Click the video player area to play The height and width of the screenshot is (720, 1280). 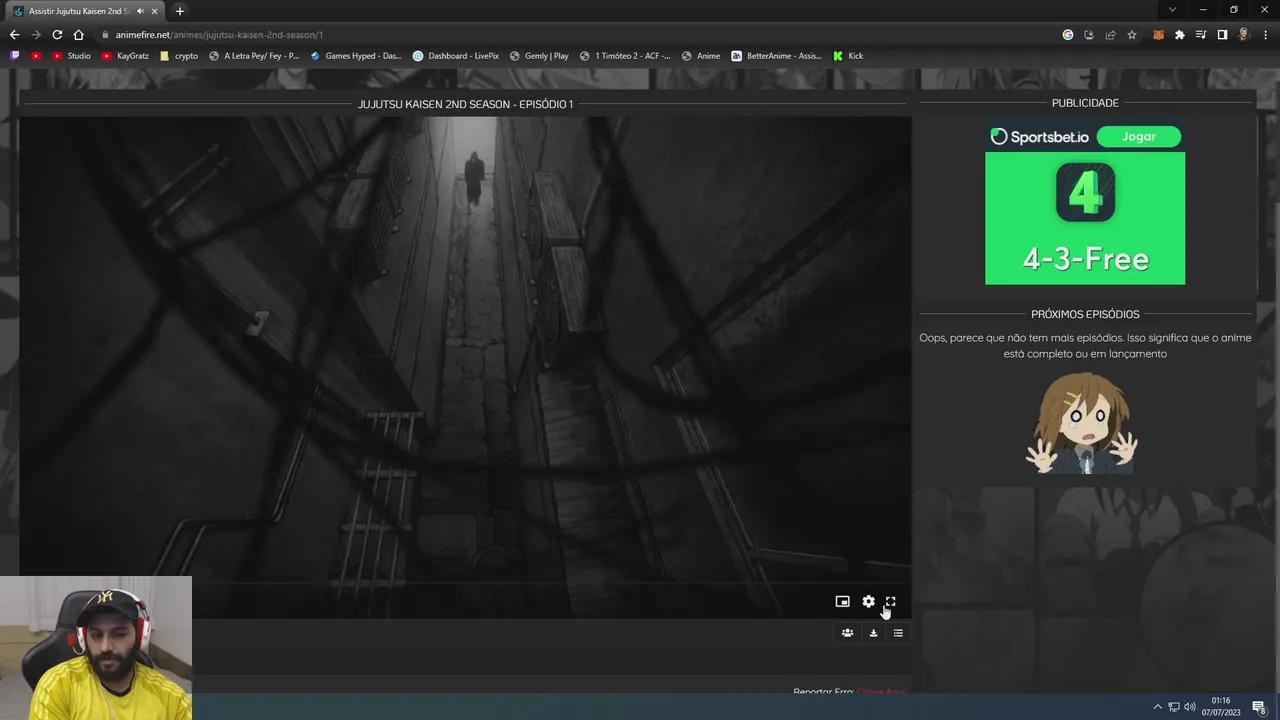[465, 366]
